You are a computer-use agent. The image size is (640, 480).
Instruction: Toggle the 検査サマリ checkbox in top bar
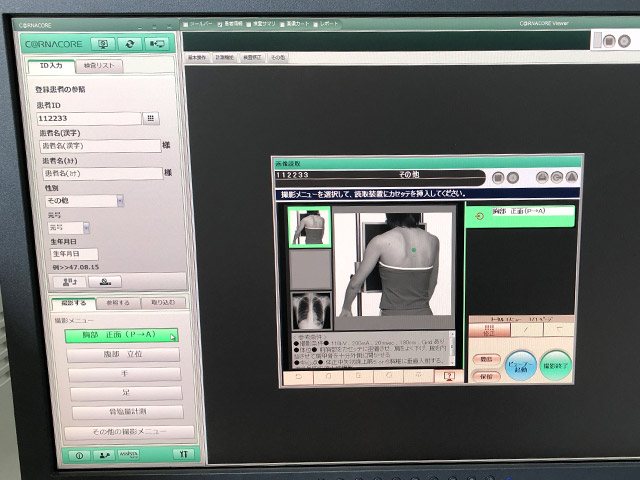[249, 24]
